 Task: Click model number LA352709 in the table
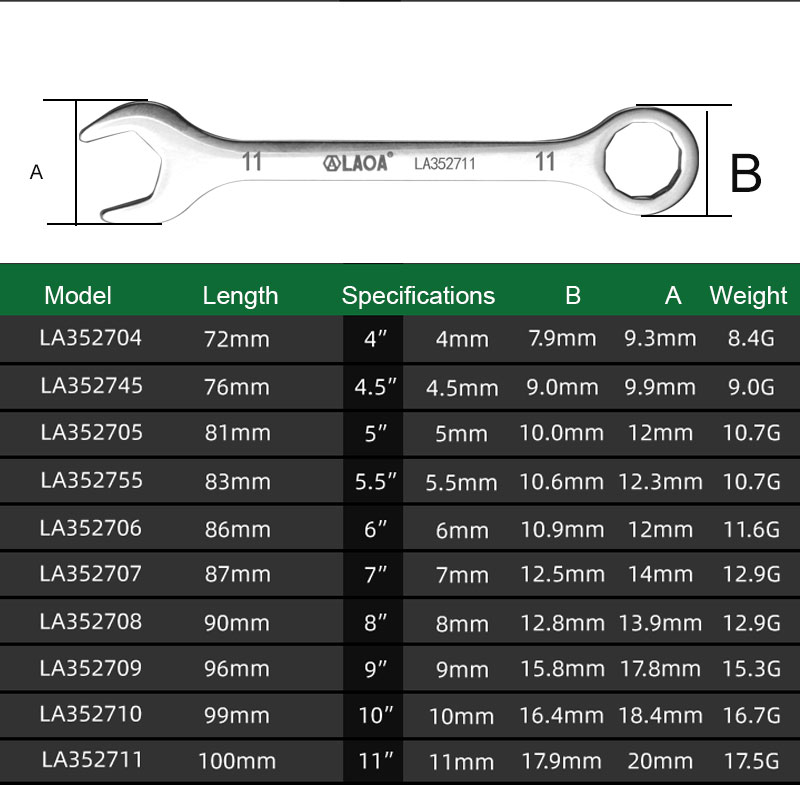(91, 668)
